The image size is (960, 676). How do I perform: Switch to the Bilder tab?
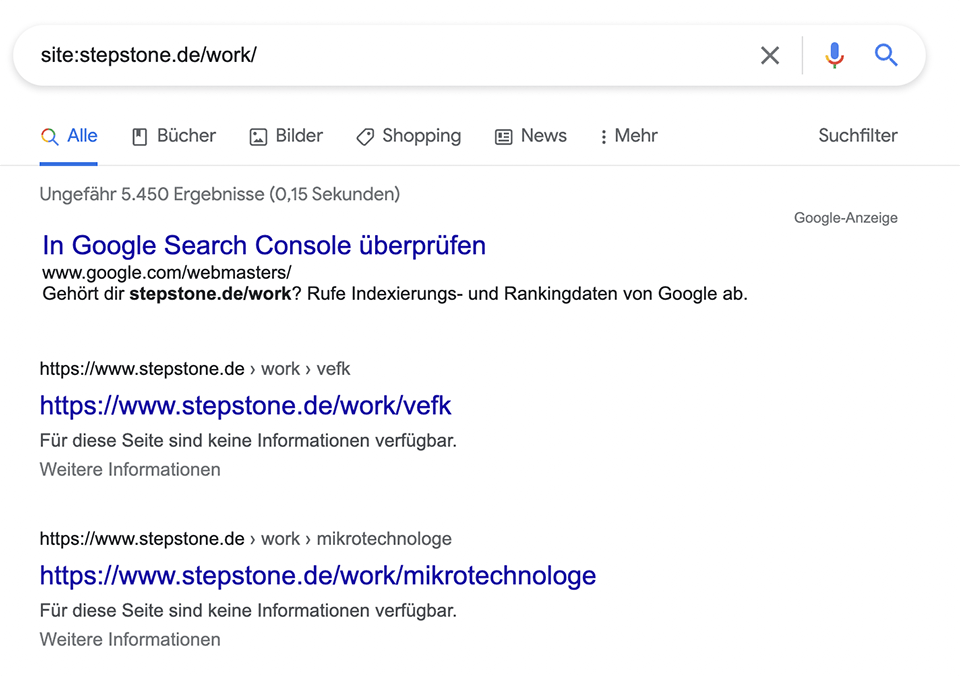pyautogui.click(x=286, y=136)
